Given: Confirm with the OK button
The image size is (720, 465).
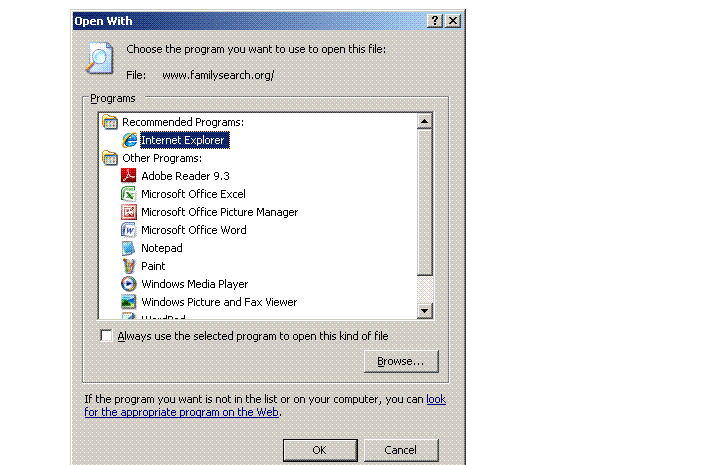Looking at the screenshot, I should click(320, 450).
